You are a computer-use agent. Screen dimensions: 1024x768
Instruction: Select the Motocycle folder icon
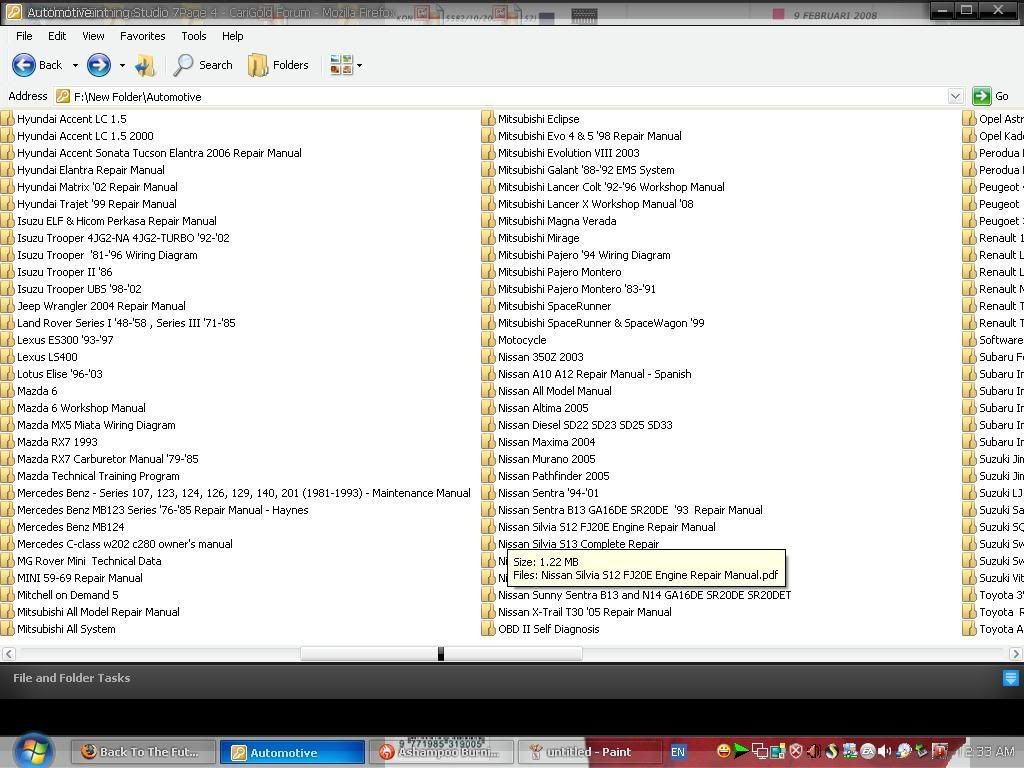[x=488, y=340]
